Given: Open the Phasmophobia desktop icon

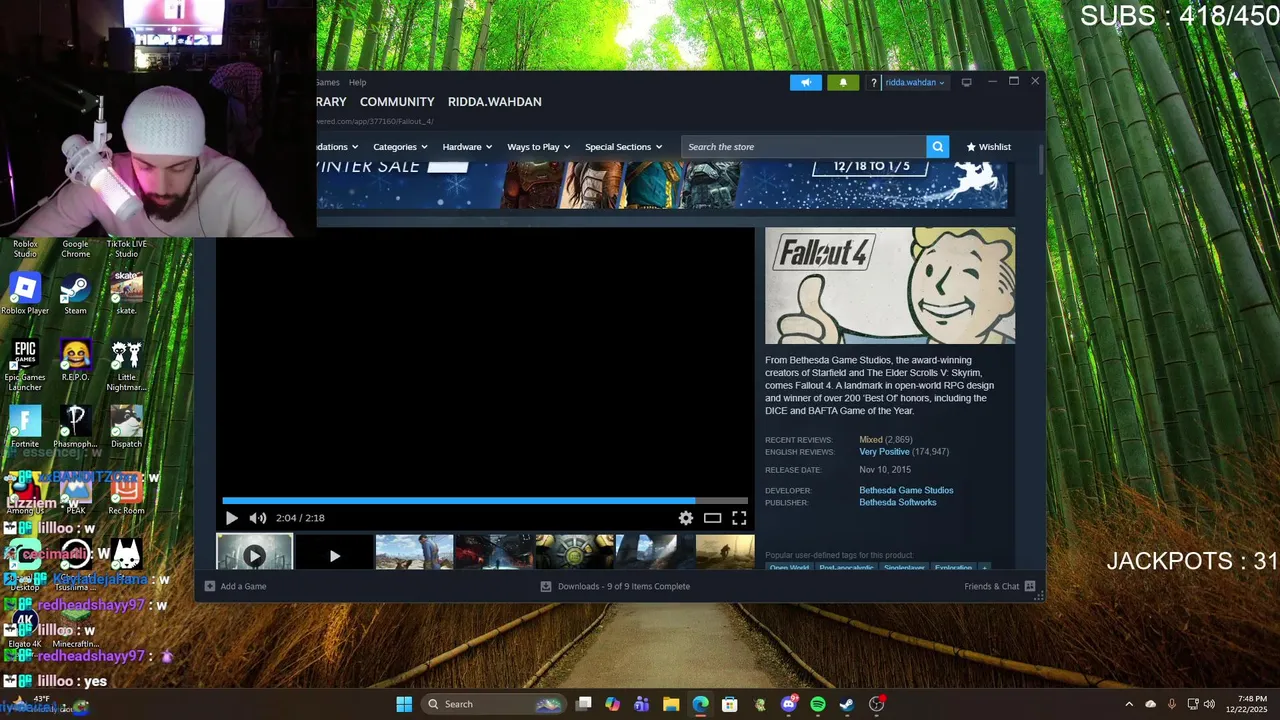Looking at the screenshot, I should point(75,427).
